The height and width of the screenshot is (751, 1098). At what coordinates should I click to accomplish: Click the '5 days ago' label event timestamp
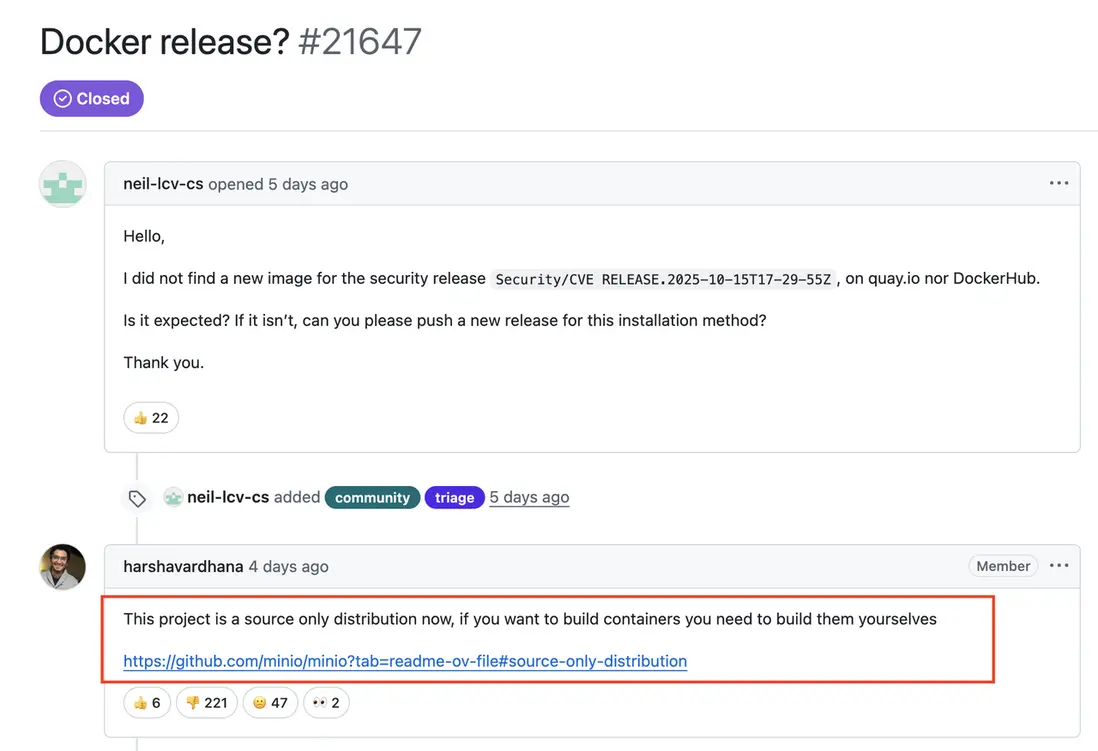(529, 497)
